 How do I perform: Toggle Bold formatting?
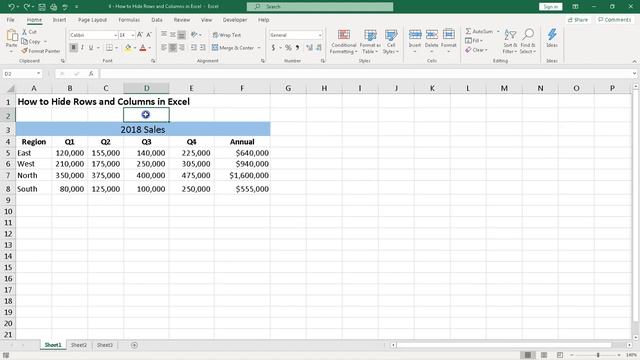(73, 48)
